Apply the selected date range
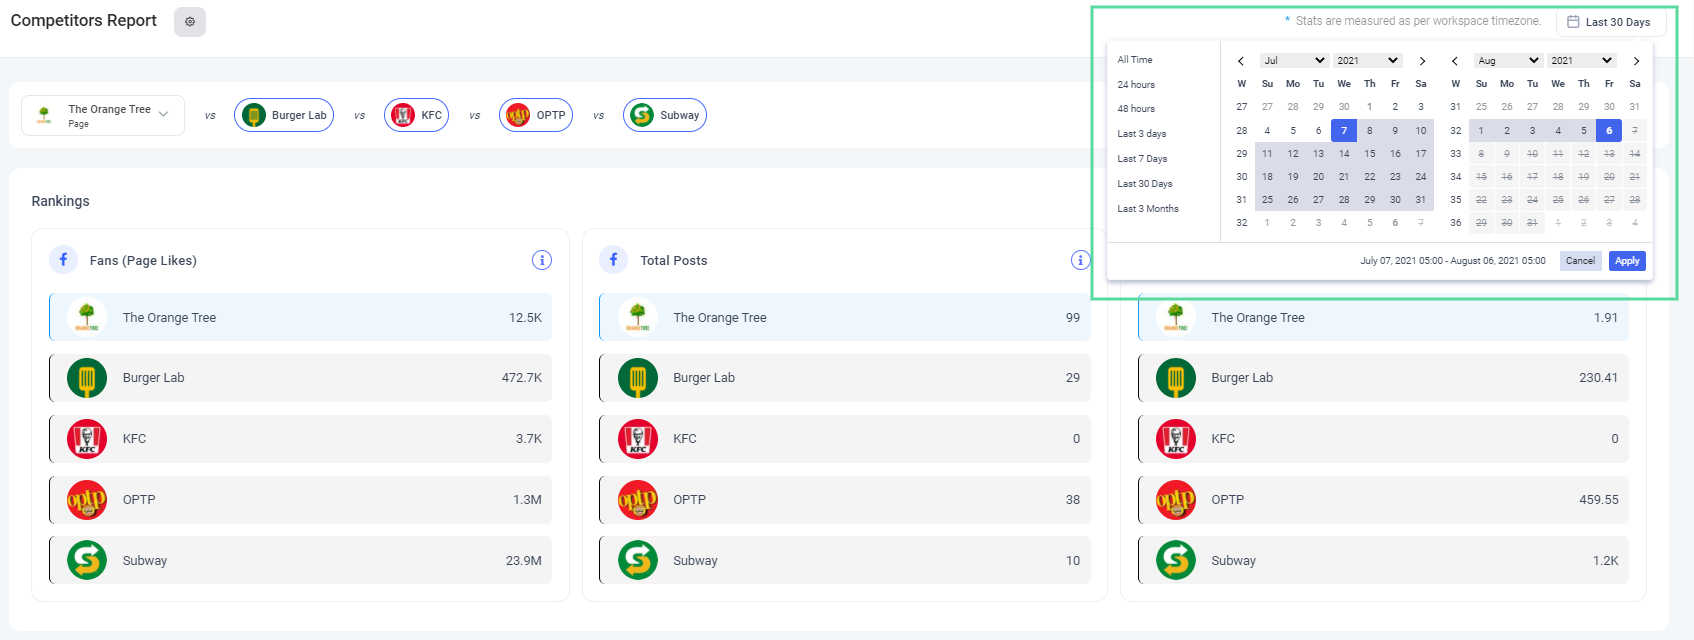1694x640 pixels. pyautogui.click(x=1627, y=261)
